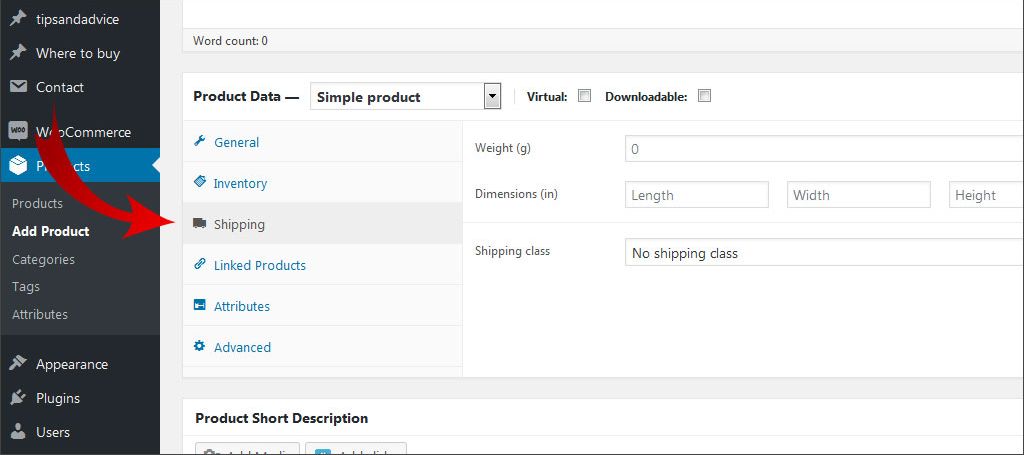The image size is (1024, 455).
Task: Open the Users menu in sidebar
Action: 52,432
